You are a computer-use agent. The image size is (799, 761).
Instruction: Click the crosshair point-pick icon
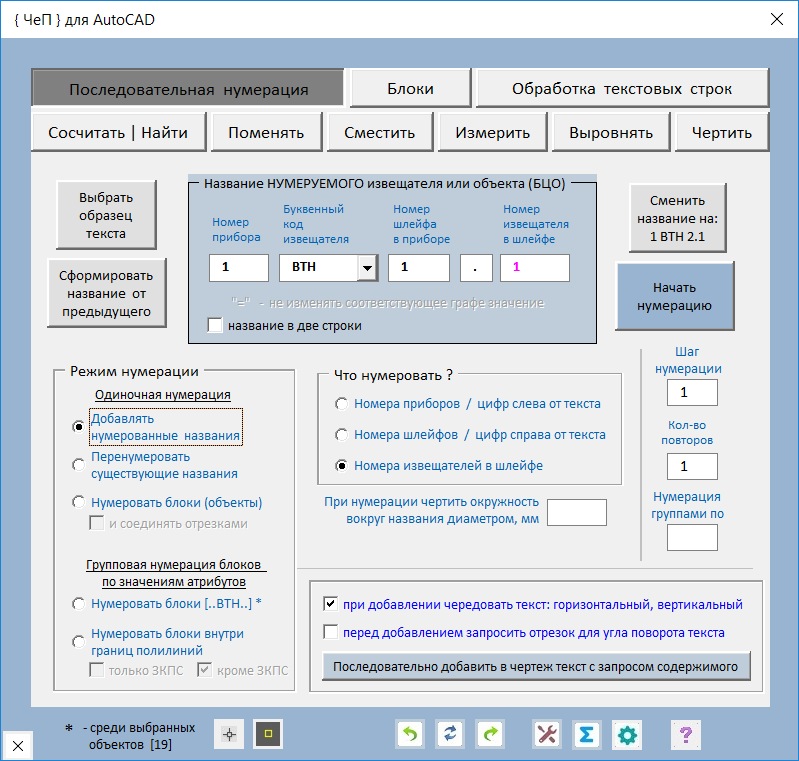pyautogui.click(x=230, y=735)
